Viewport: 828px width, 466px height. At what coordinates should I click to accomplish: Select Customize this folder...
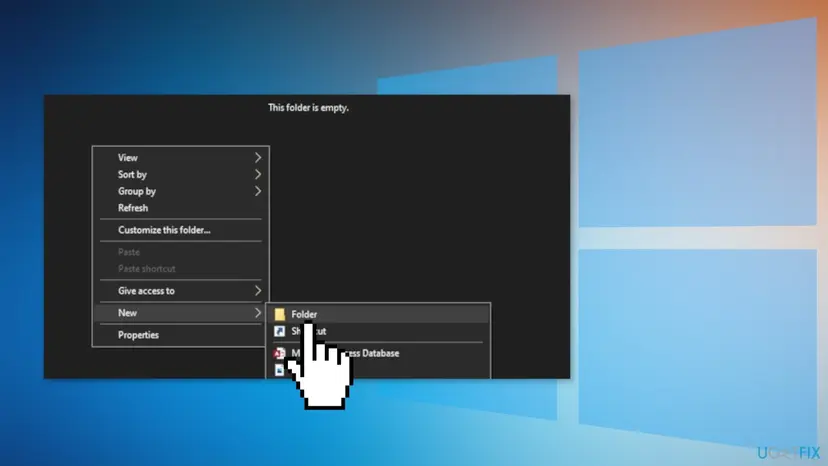pos(181,230)
